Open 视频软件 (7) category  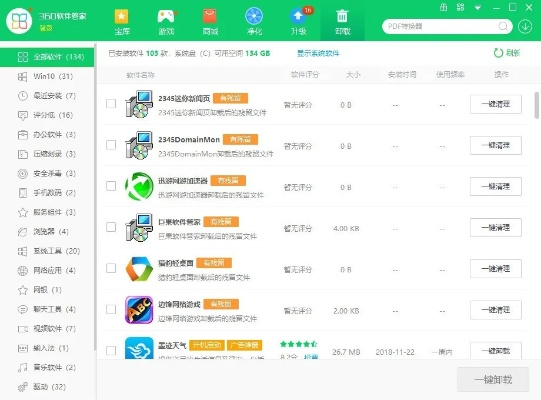coord(47,329)
